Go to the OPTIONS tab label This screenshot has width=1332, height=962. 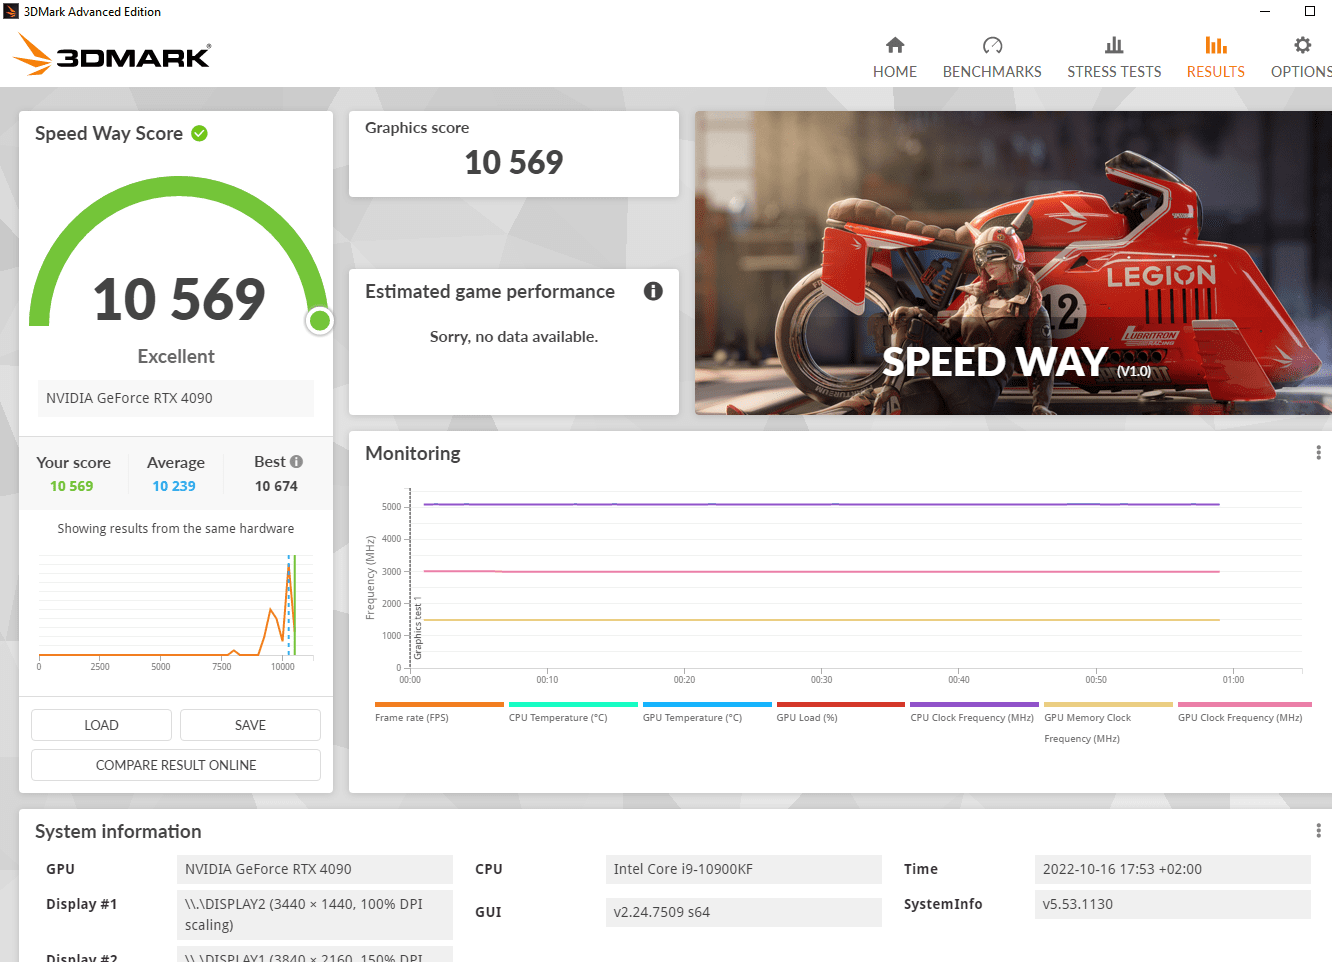[1301, 72]
